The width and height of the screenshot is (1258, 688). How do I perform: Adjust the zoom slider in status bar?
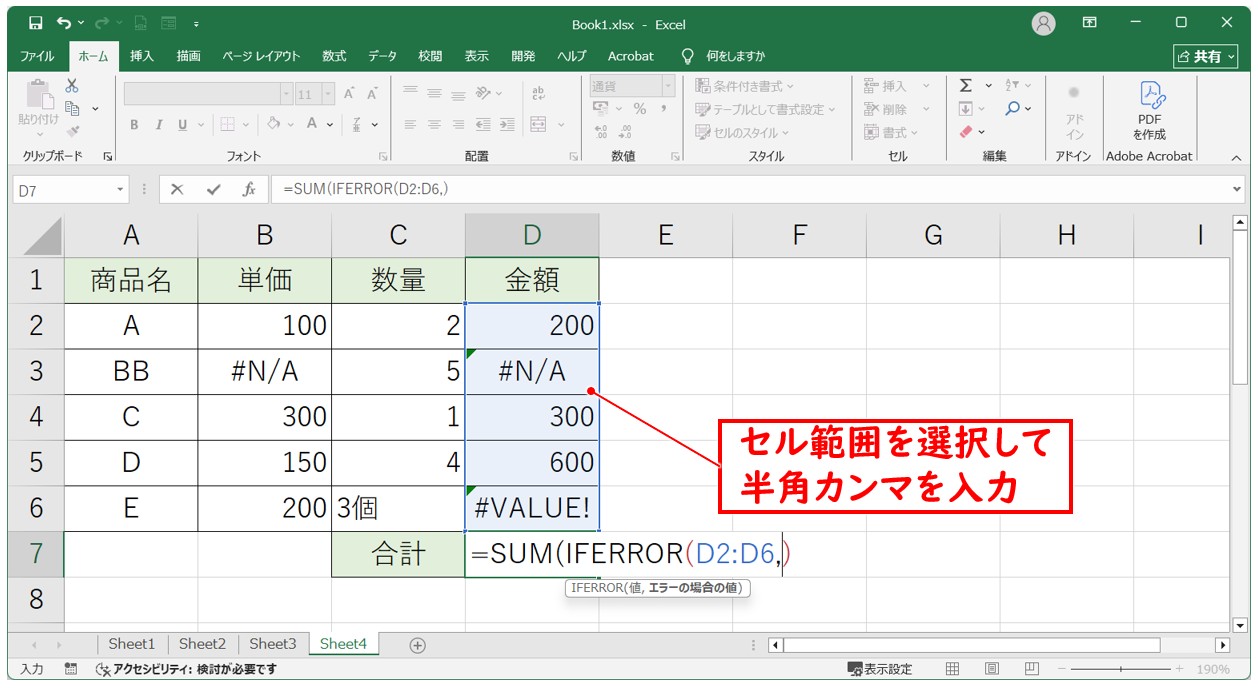[1120, 669]
